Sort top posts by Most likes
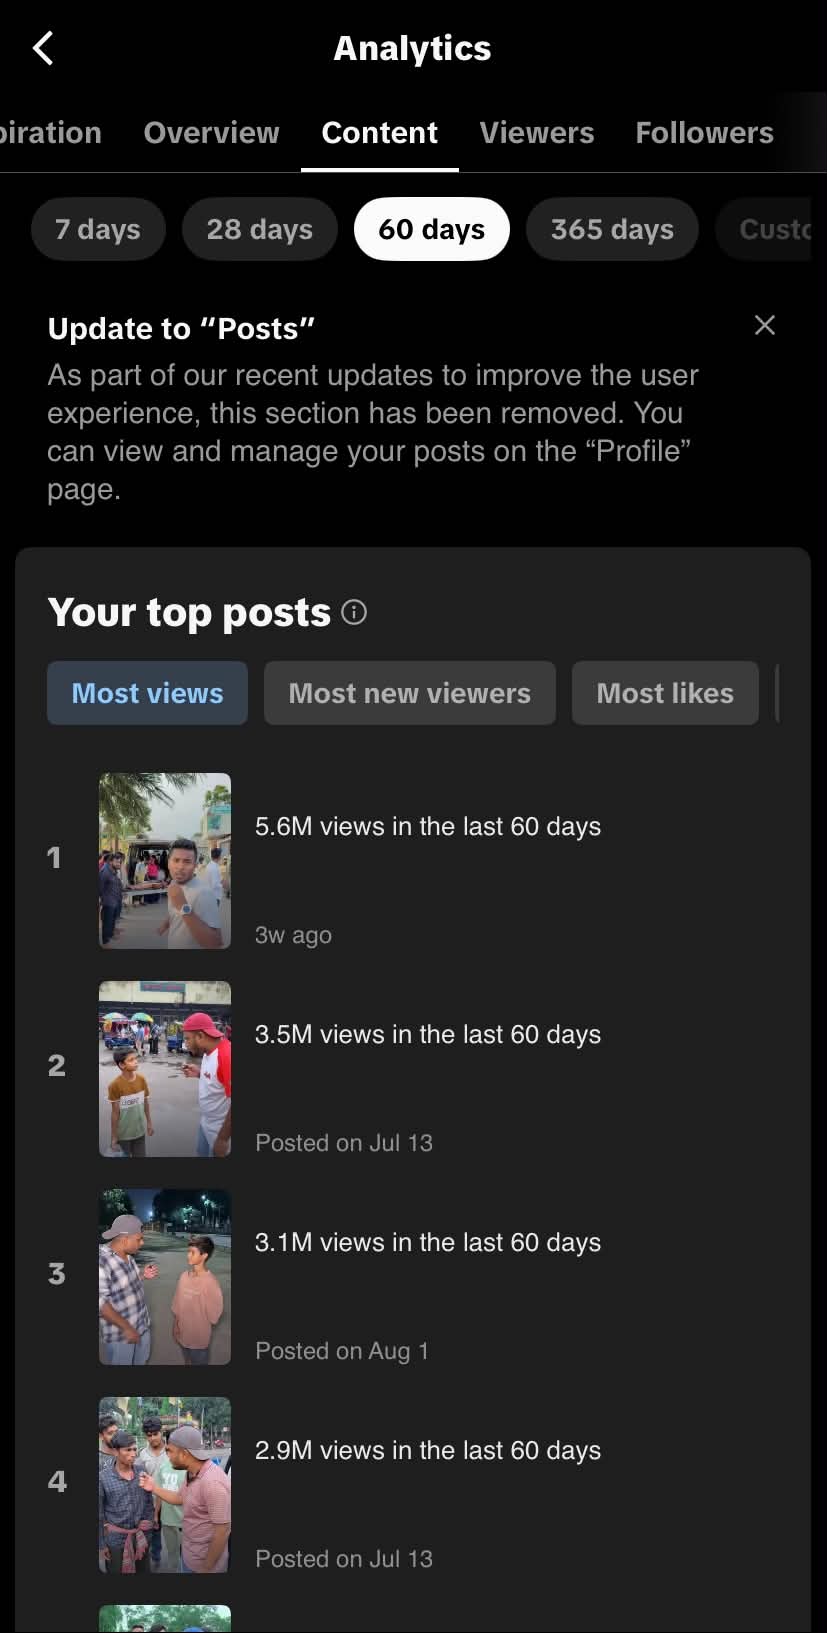The width and height of the screenshot is (827, 1633). coord(665,693)
